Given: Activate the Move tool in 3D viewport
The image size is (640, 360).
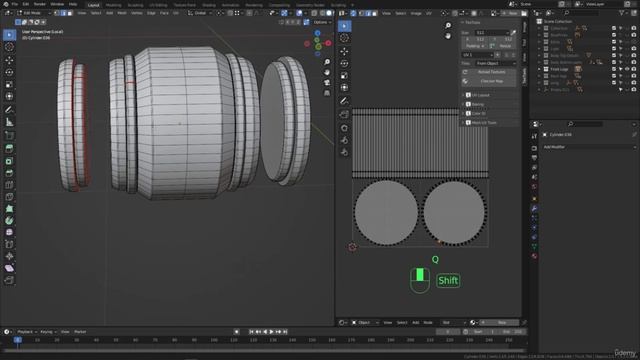Looking at the screenshot, I should click(9, 60).
